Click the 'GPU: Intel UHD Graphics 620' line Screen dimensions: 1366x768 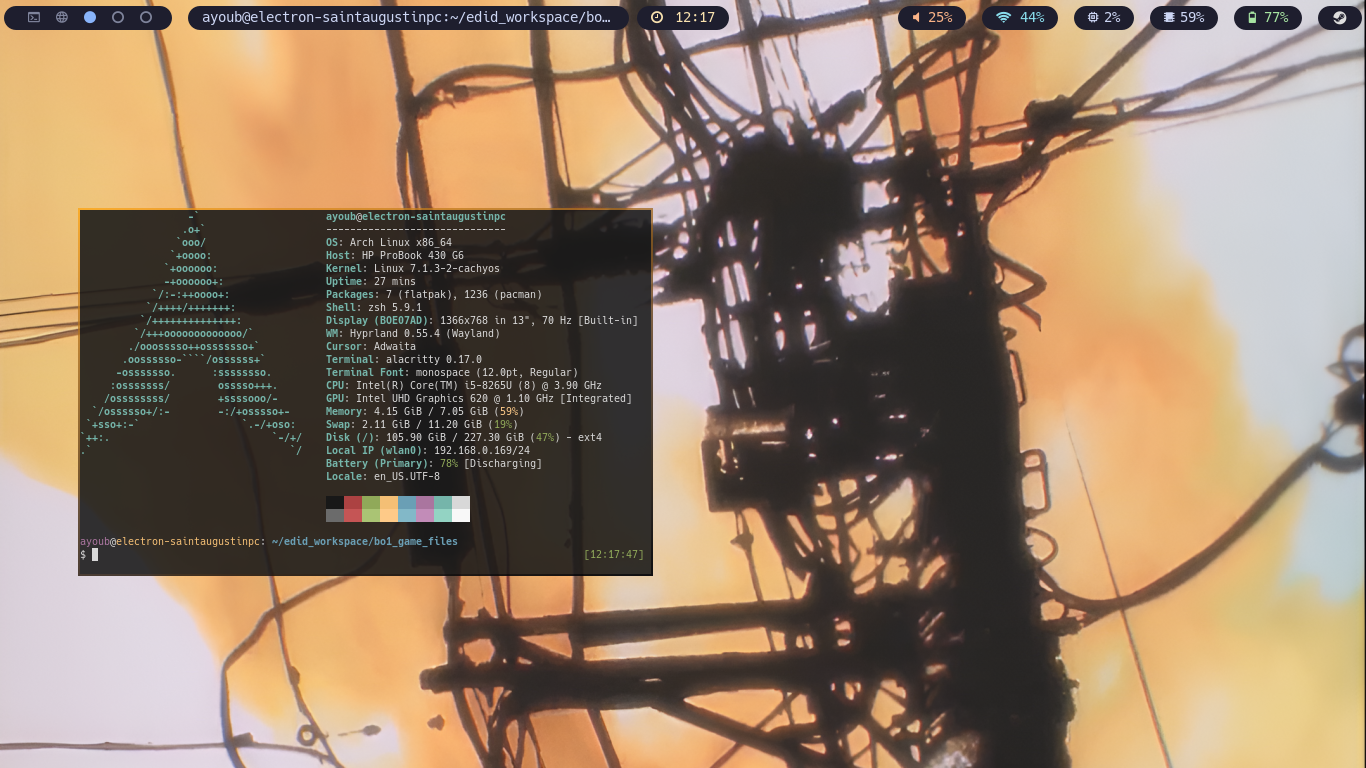point(479,398)
